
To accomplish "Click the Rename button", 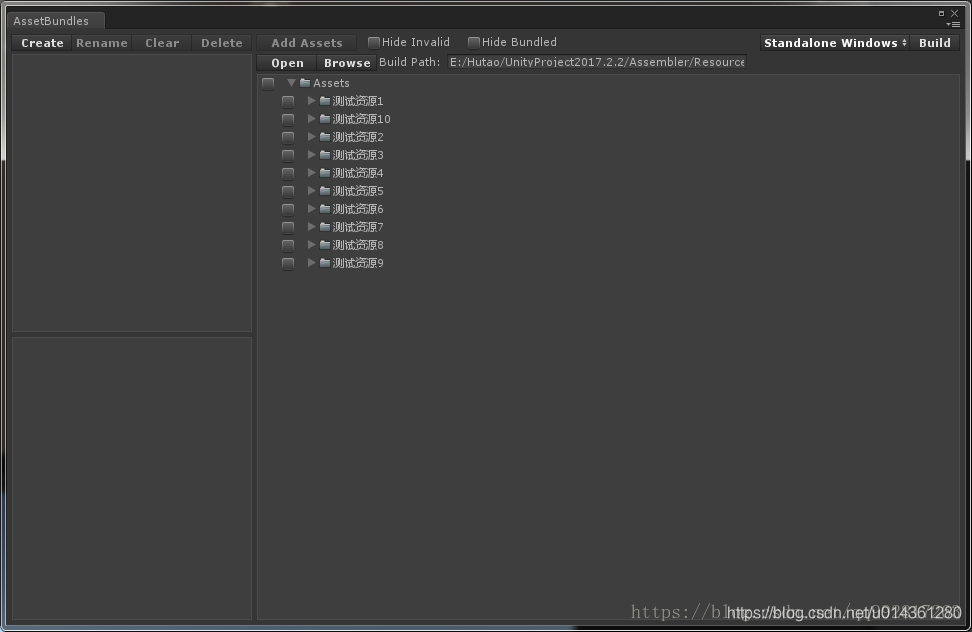I will click(x=102, y=43).
